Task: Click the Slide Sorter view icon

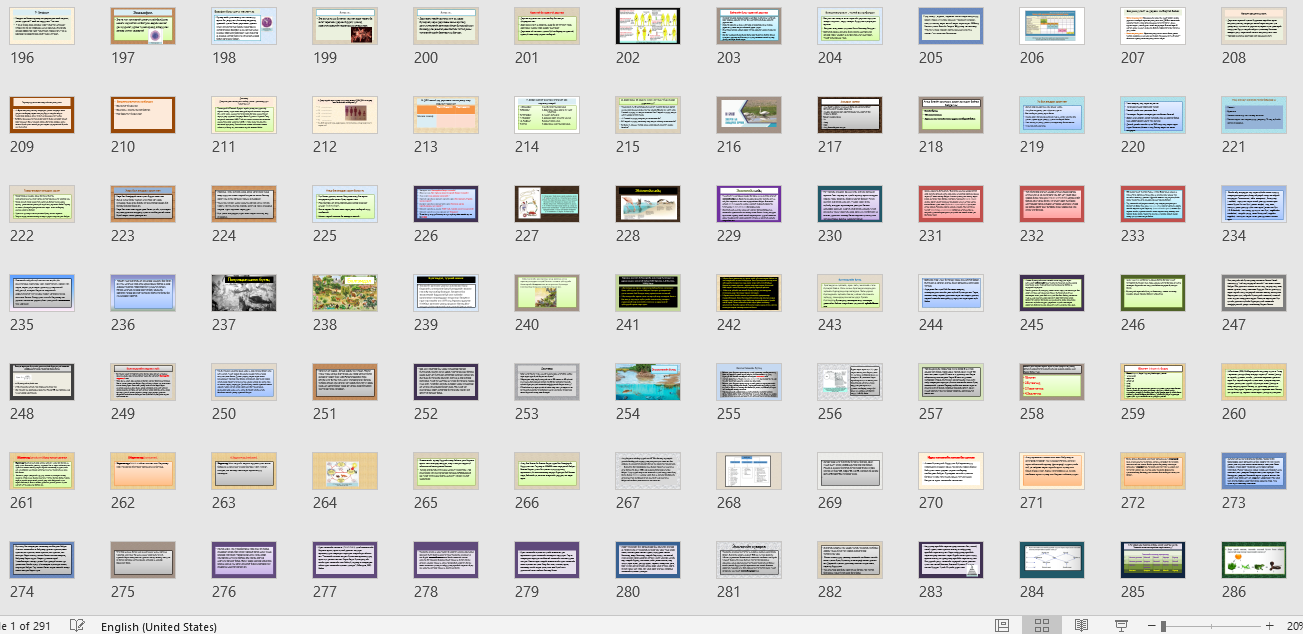Action: click(x=1041, y=626)
